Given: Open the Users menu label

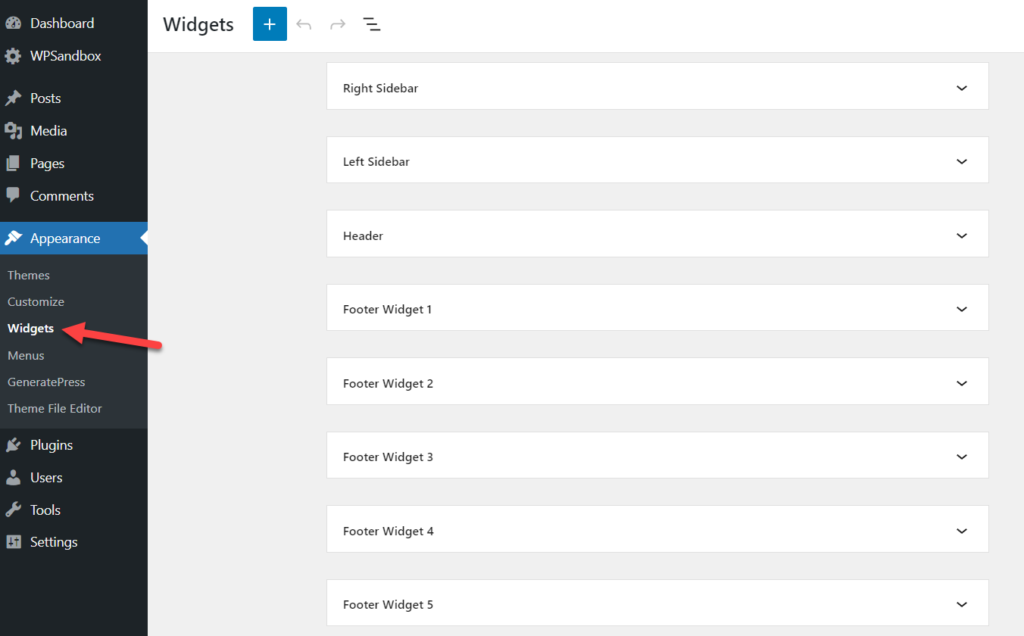Looking at the screenshot, I should pos(46,477).
